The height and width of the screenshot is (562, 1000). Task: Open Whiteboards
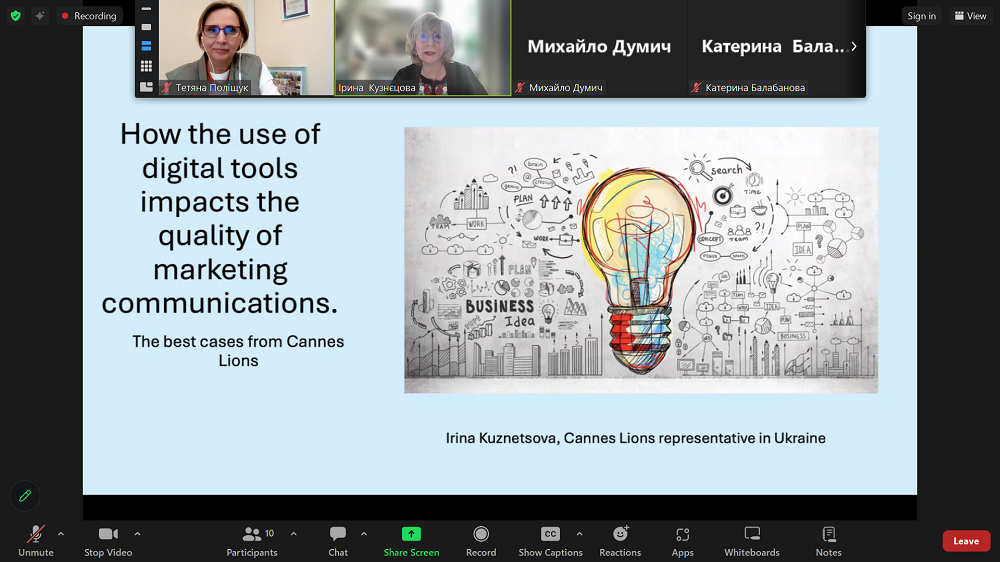752,540
